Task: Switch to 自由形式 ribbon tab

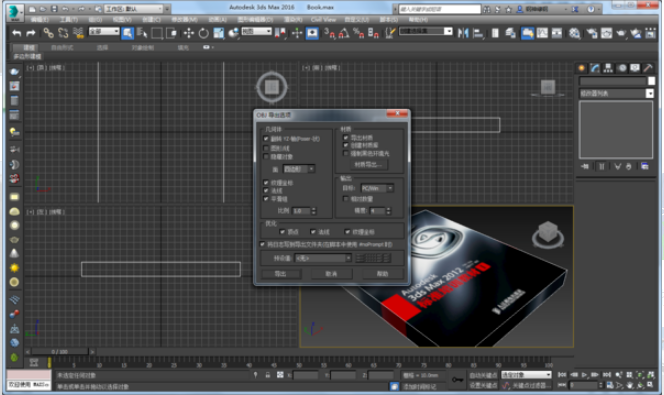Action: pos(62,47)
